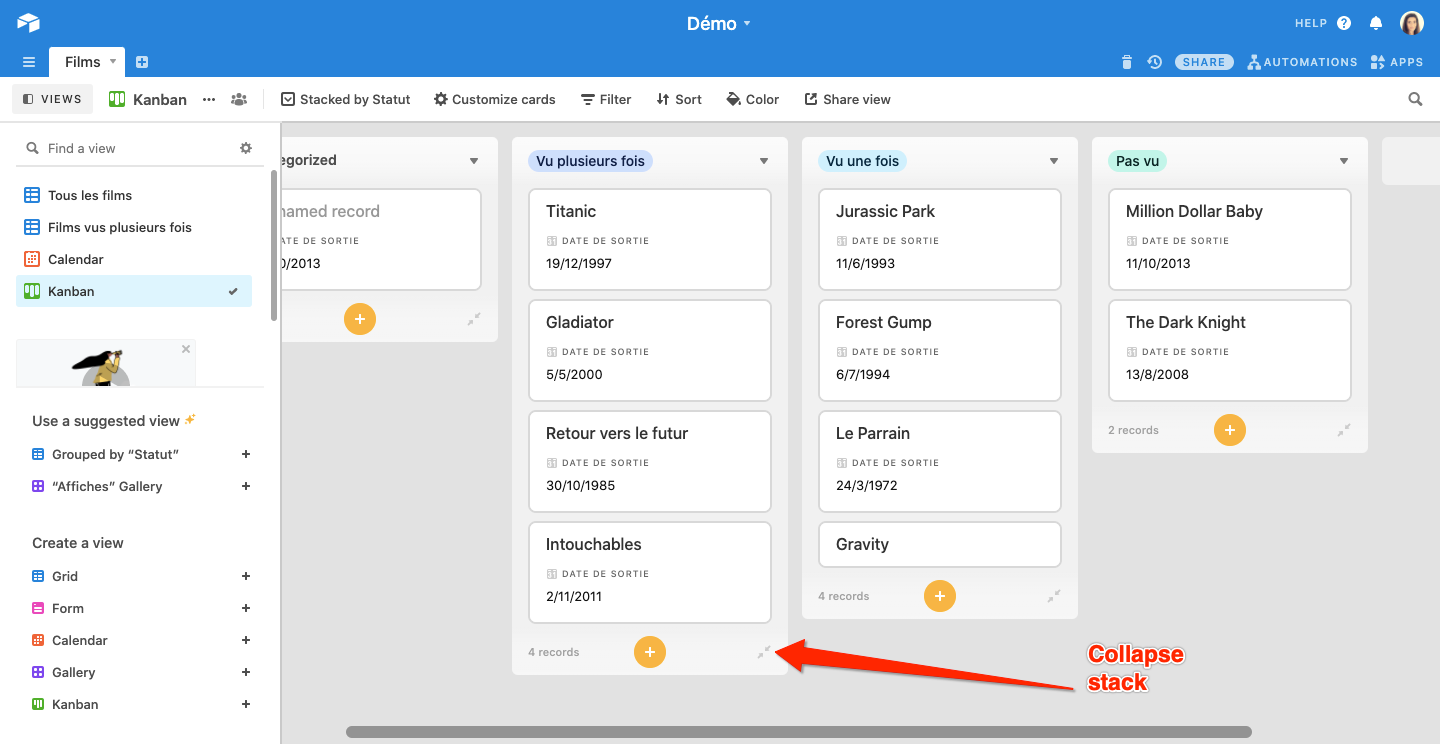The width and height of the screenshot is (1441, 746).
Task: Open the Kanban view options ellipsis
Action: click(x=209, y=99)
